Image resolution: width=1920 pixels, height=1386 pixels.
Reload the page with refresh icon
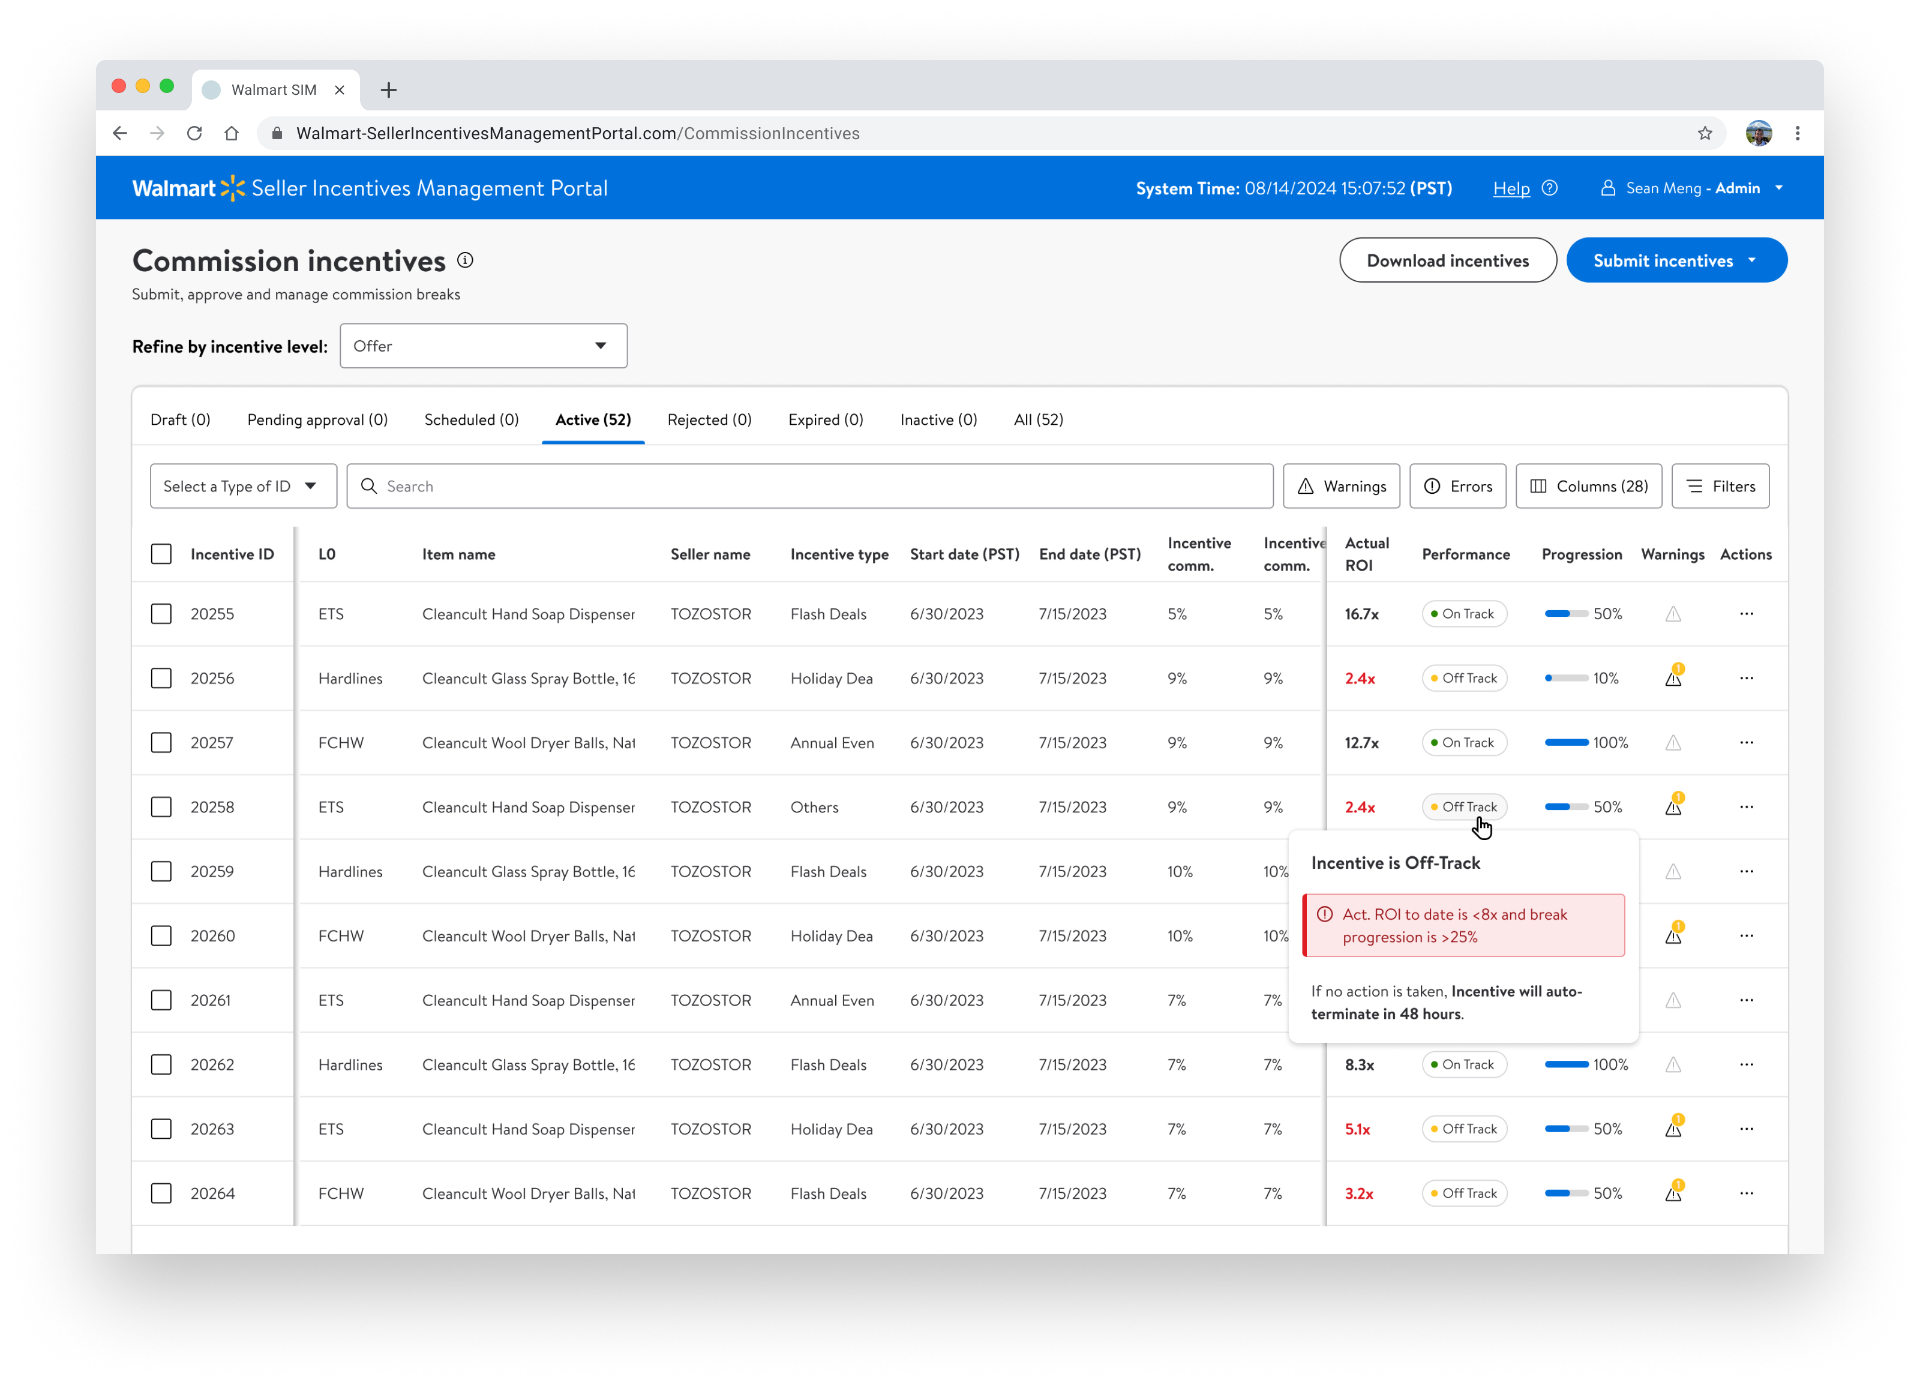[194, 133]
